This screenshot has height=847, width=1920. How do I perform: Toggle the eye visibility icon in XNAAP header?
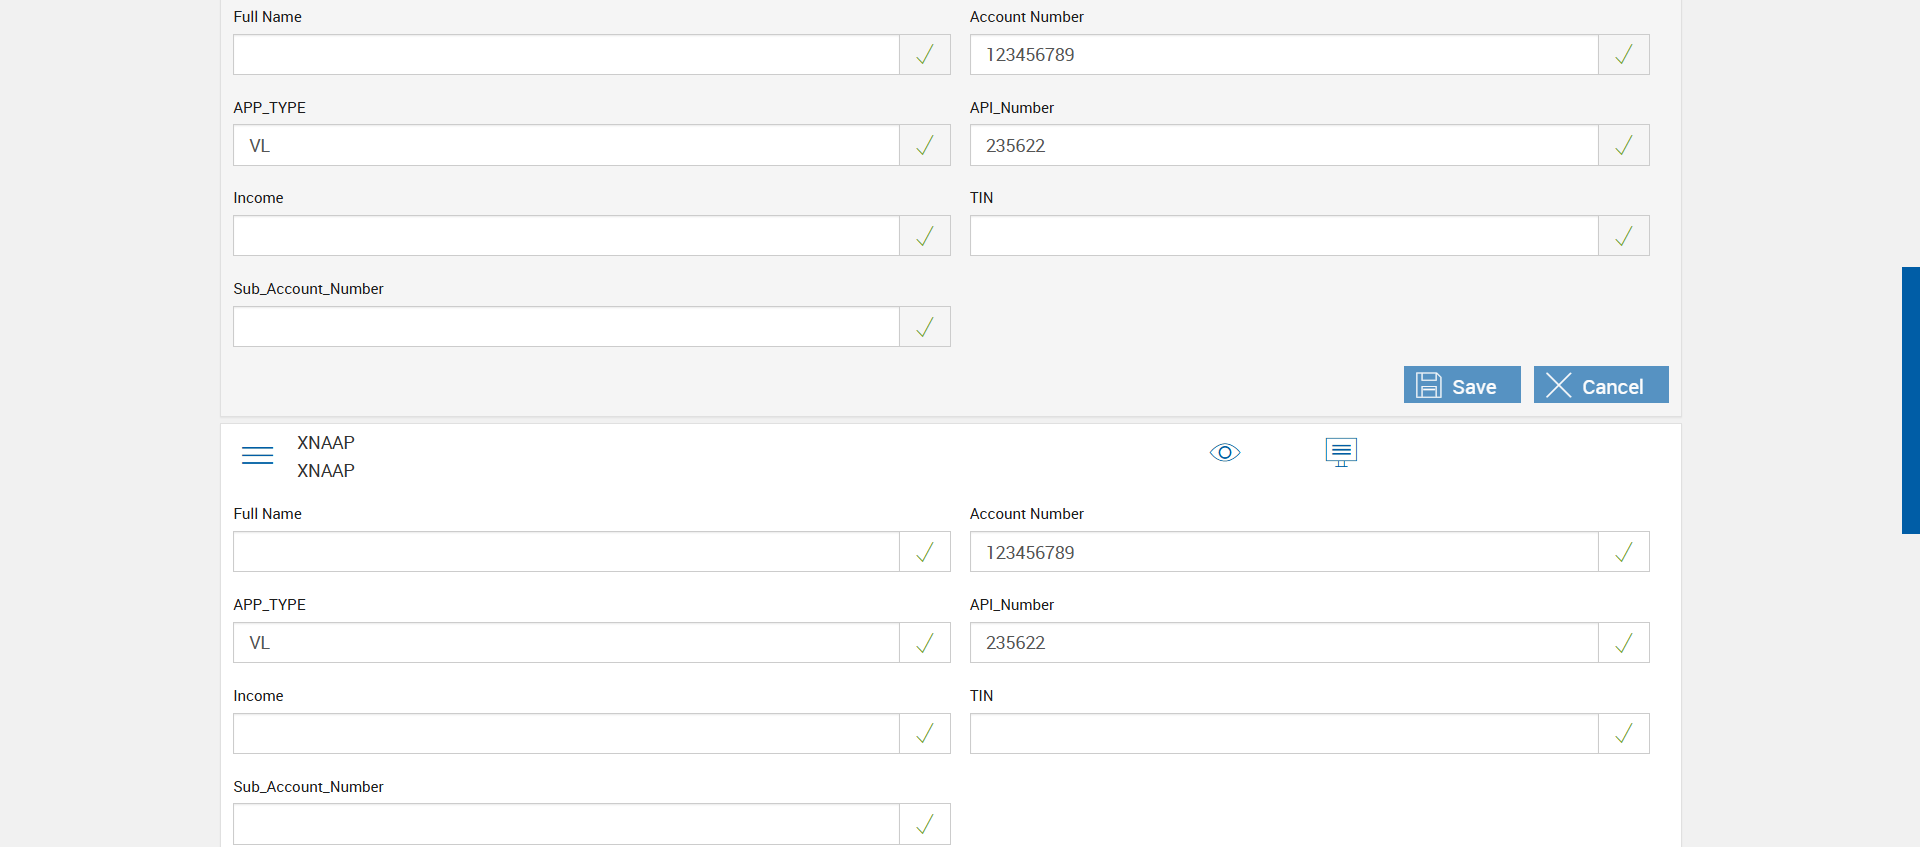tap(1224, 453)
